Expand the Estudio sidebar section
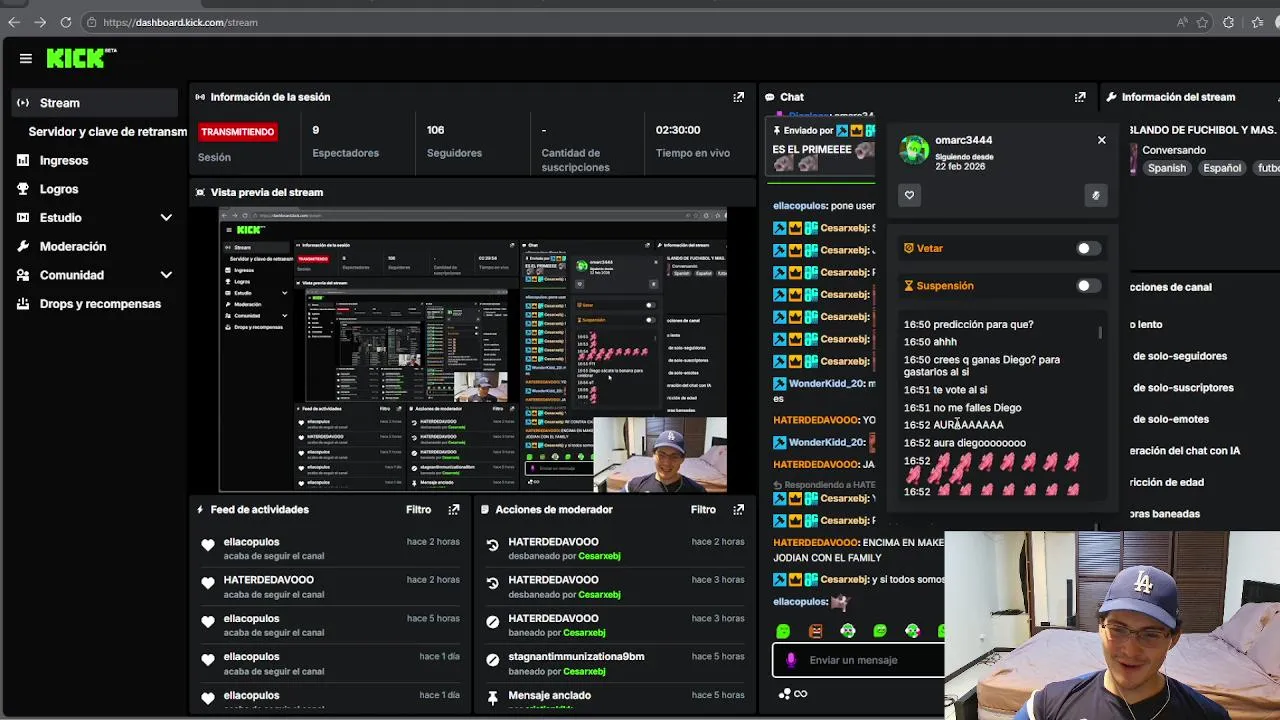 [166, 218]
